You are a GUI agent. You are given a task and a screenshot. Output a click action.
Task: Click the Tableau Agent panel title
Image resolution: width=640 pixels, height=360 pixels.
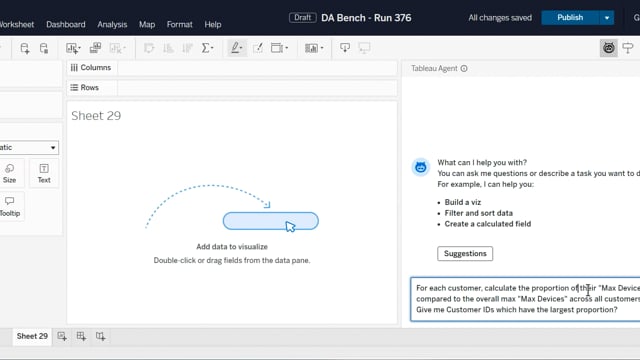(434, 69)
